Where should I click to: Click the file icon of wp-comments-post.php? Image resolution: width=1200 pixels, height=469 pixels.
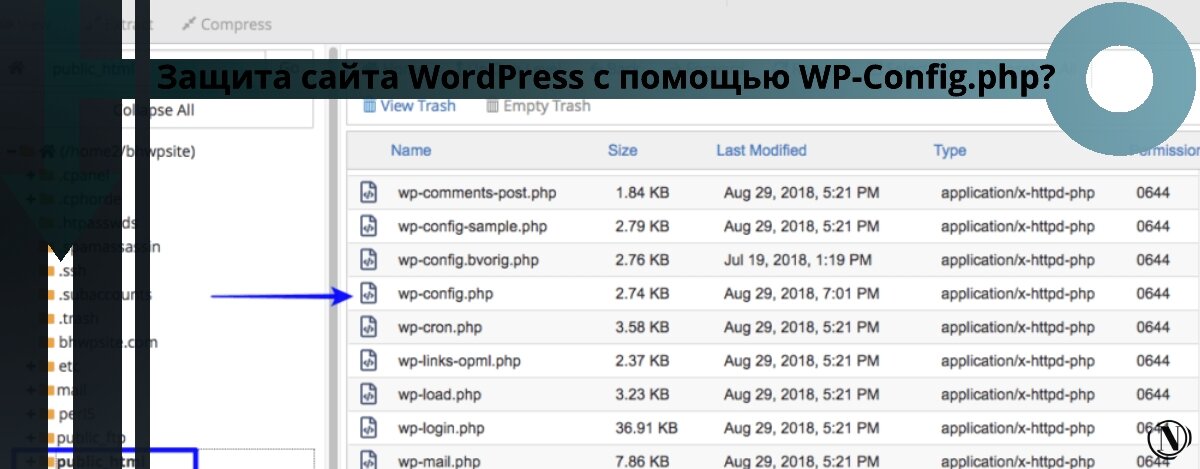(369, 192)
